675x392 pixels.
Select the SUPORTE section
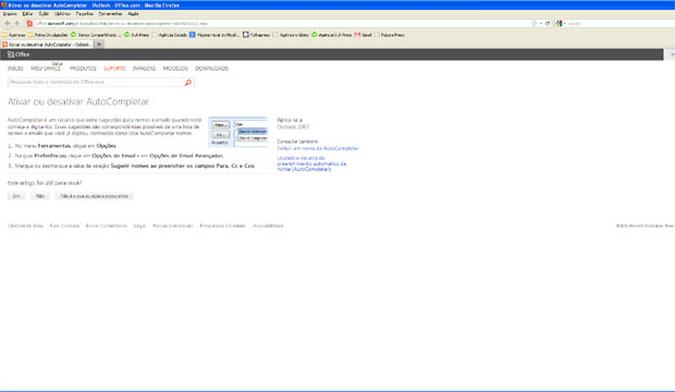click(x=115, y=68)
